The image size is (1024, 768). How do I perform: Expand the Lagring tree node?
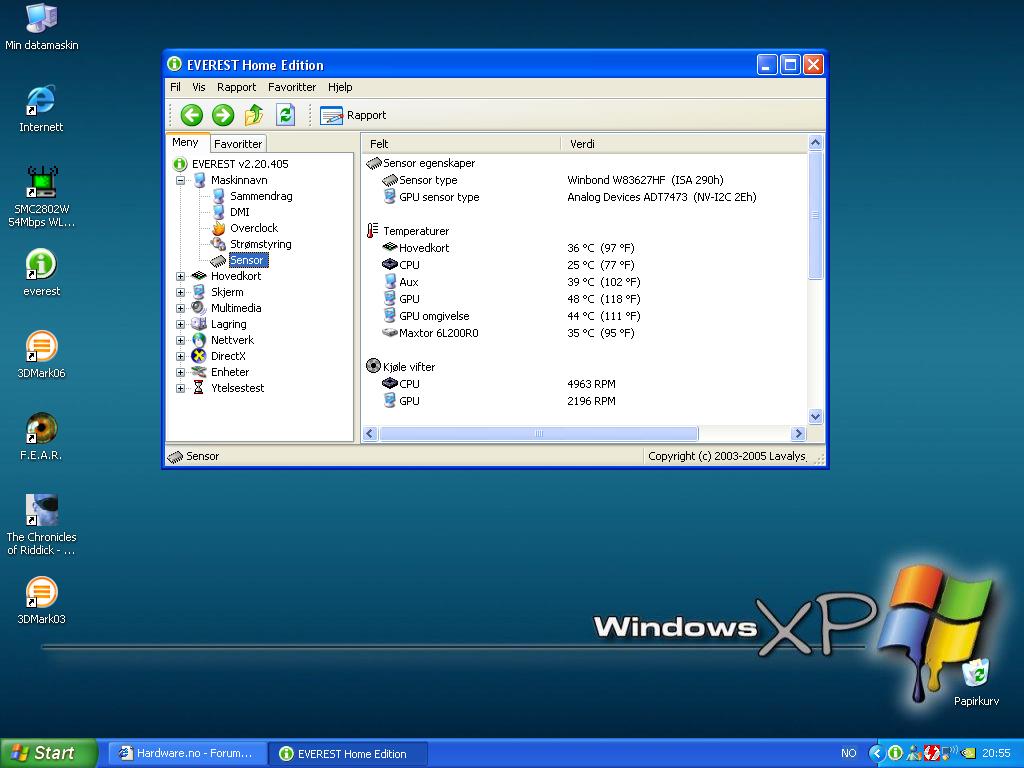click(x=180, y=325)
